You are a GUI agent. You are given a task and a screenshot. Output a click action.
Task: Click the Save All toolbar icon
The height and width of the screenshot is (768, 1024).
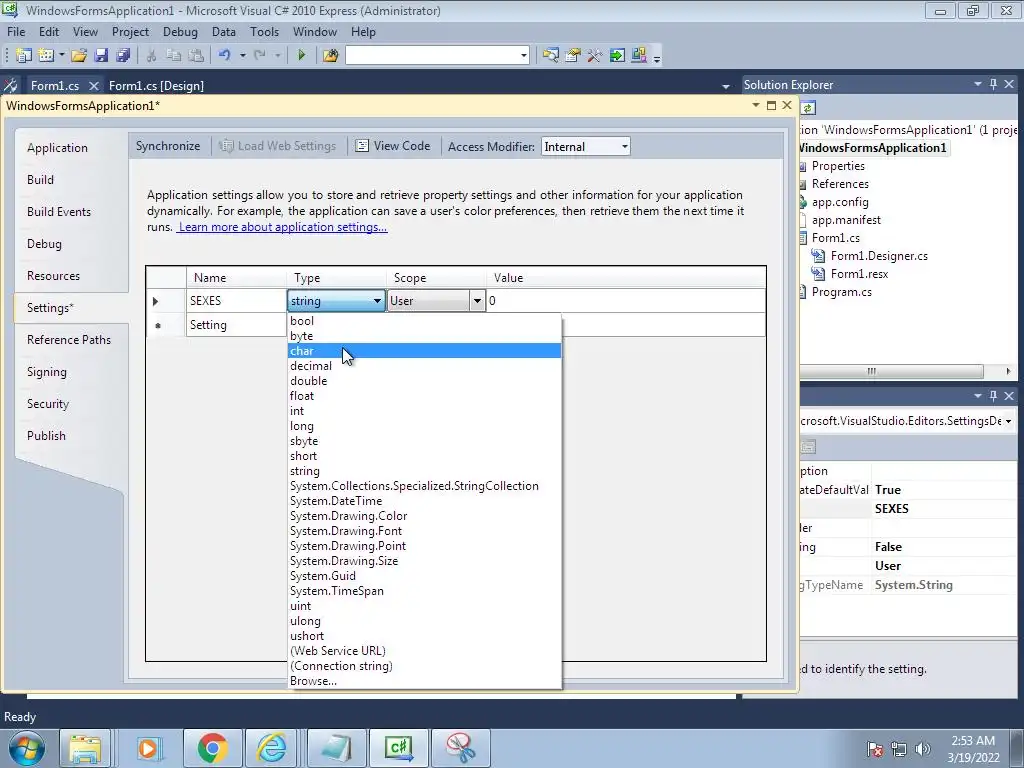click(123, 56)
